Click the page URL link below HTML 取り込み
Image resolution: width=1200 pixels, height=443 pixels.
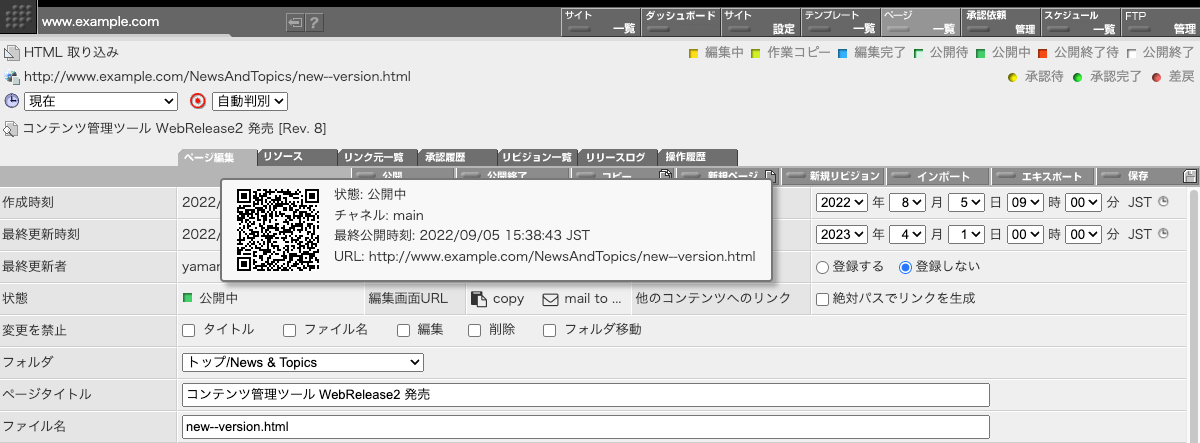[217, 76]
